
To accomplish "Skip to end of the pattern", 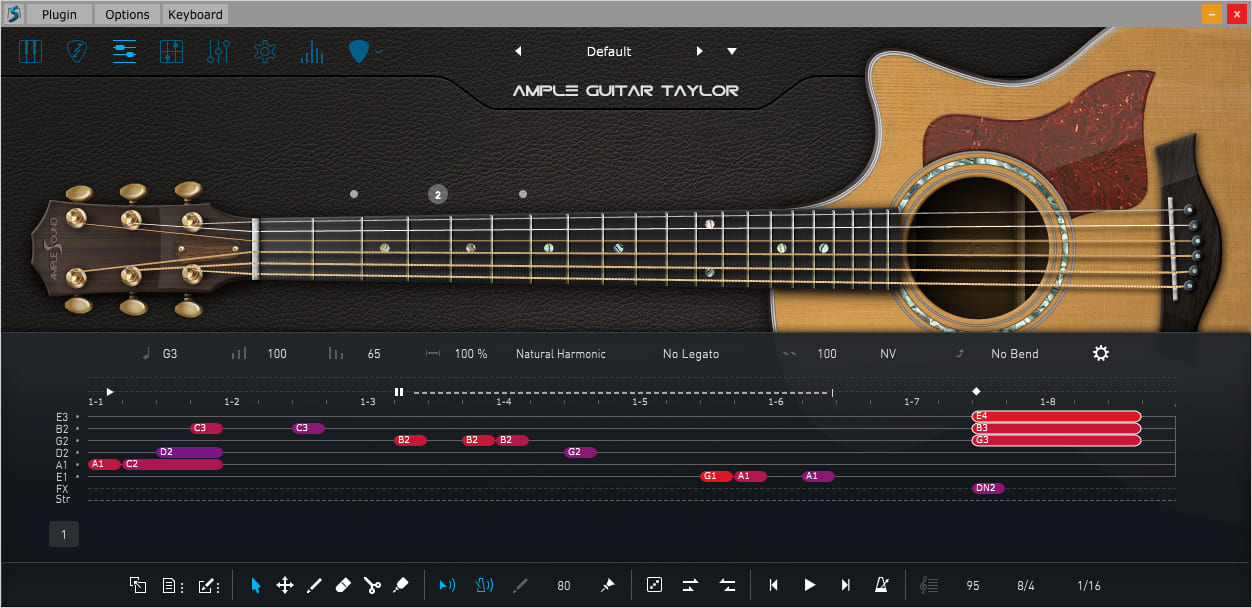I will [846, 585].
